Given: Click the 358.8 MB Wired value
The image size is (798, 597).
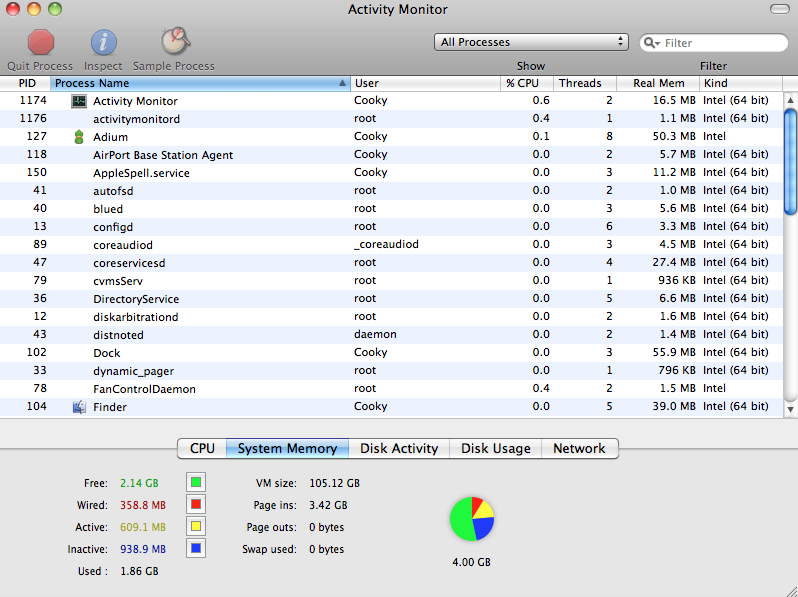Looking at the screenshot, I should (x=143, y=505).
